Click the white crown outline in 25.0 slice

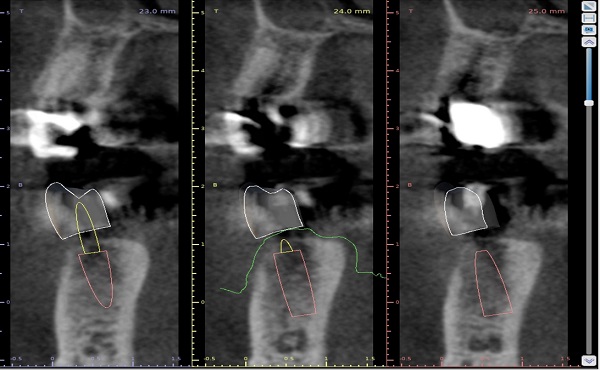466,211
